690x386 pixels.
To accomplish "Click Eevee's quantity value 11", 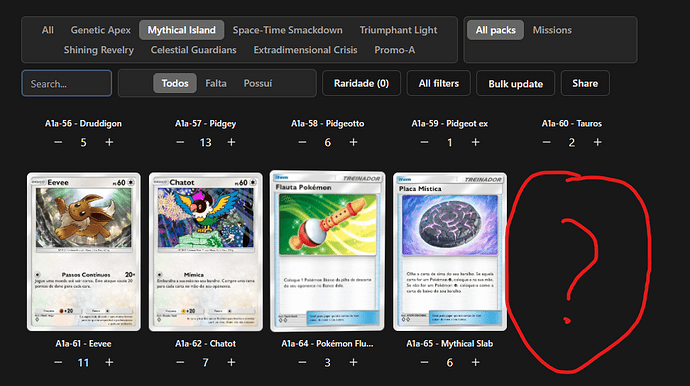I will (83, 362).
